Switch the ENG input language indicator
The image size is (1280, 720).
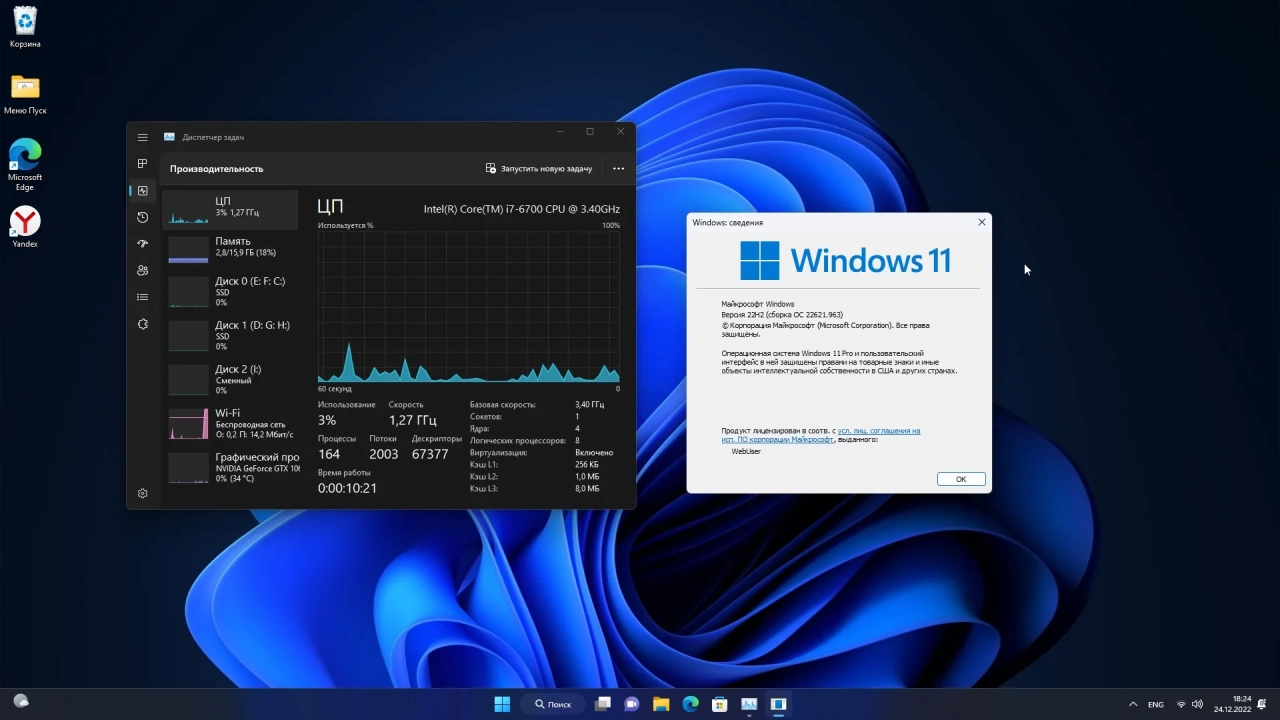point(1156,704)
